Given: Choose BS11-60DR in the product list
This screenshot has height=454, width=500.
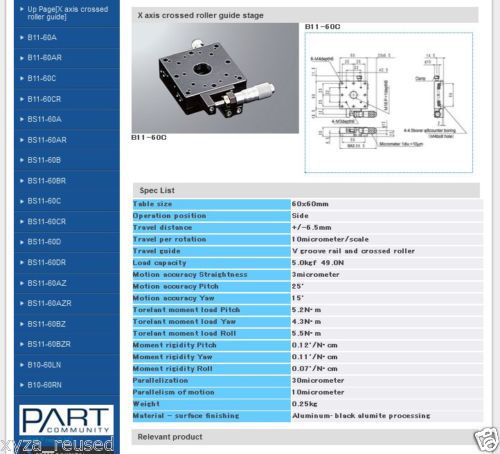Looking at the screenshot, I should [x=47, y=262].
